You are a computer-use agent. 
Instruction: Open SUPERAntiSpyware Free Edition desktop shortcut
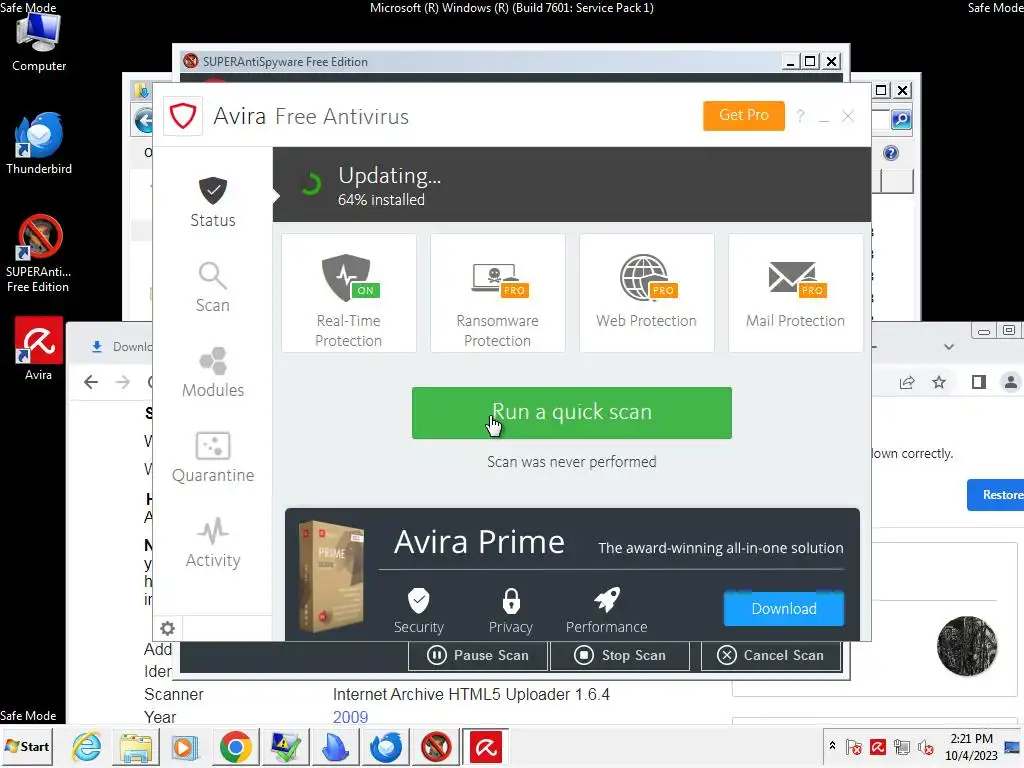[39, 253]
